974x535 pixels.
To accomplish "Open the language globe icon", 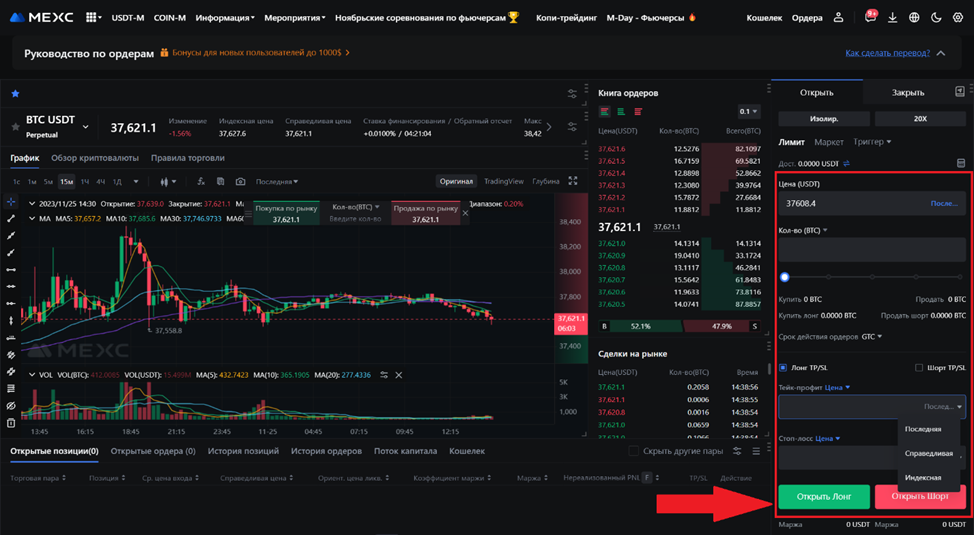I will click(x=914, y=18).
